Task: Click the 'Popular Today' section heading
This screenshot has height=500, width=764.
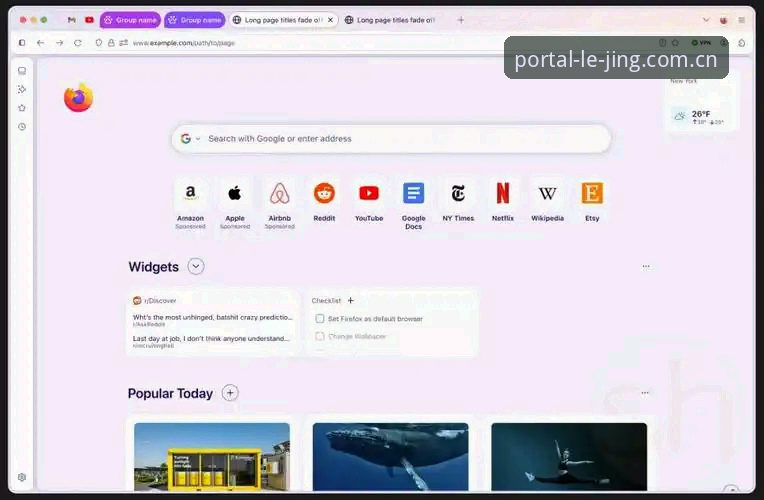Action: (x=170, y=393)
